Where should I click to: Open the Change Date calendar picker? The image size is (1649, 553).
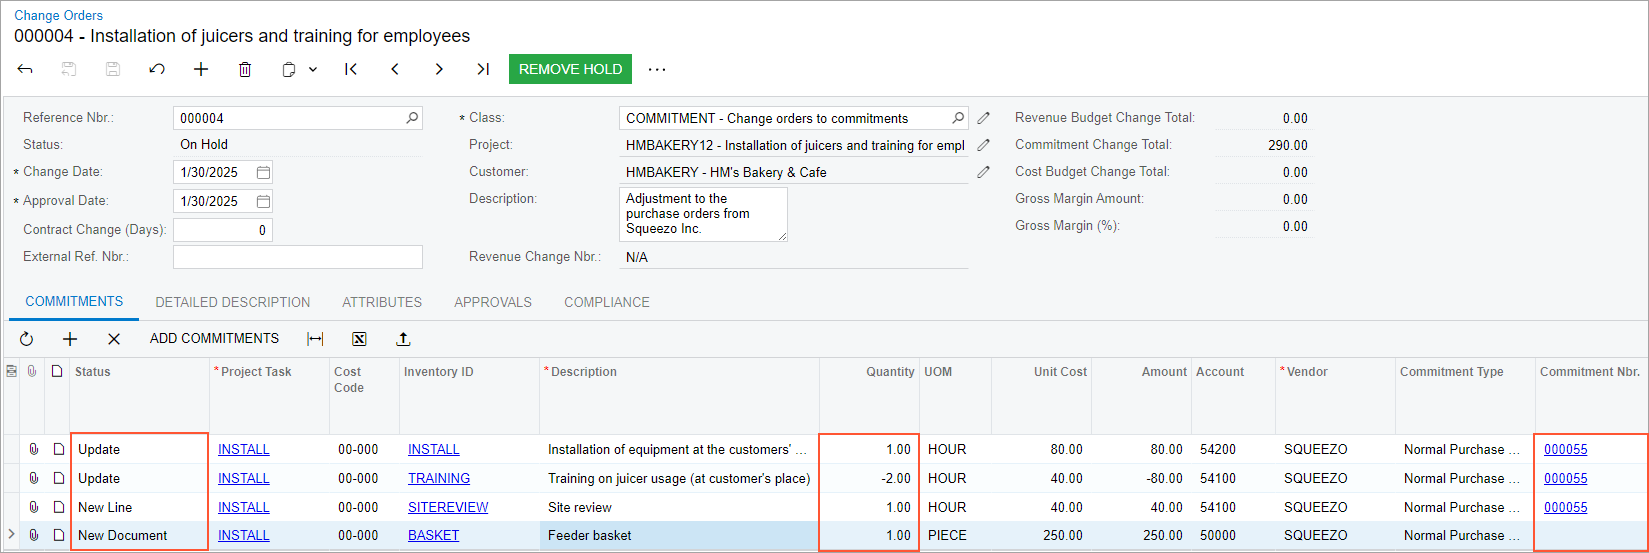coord(263,172)
